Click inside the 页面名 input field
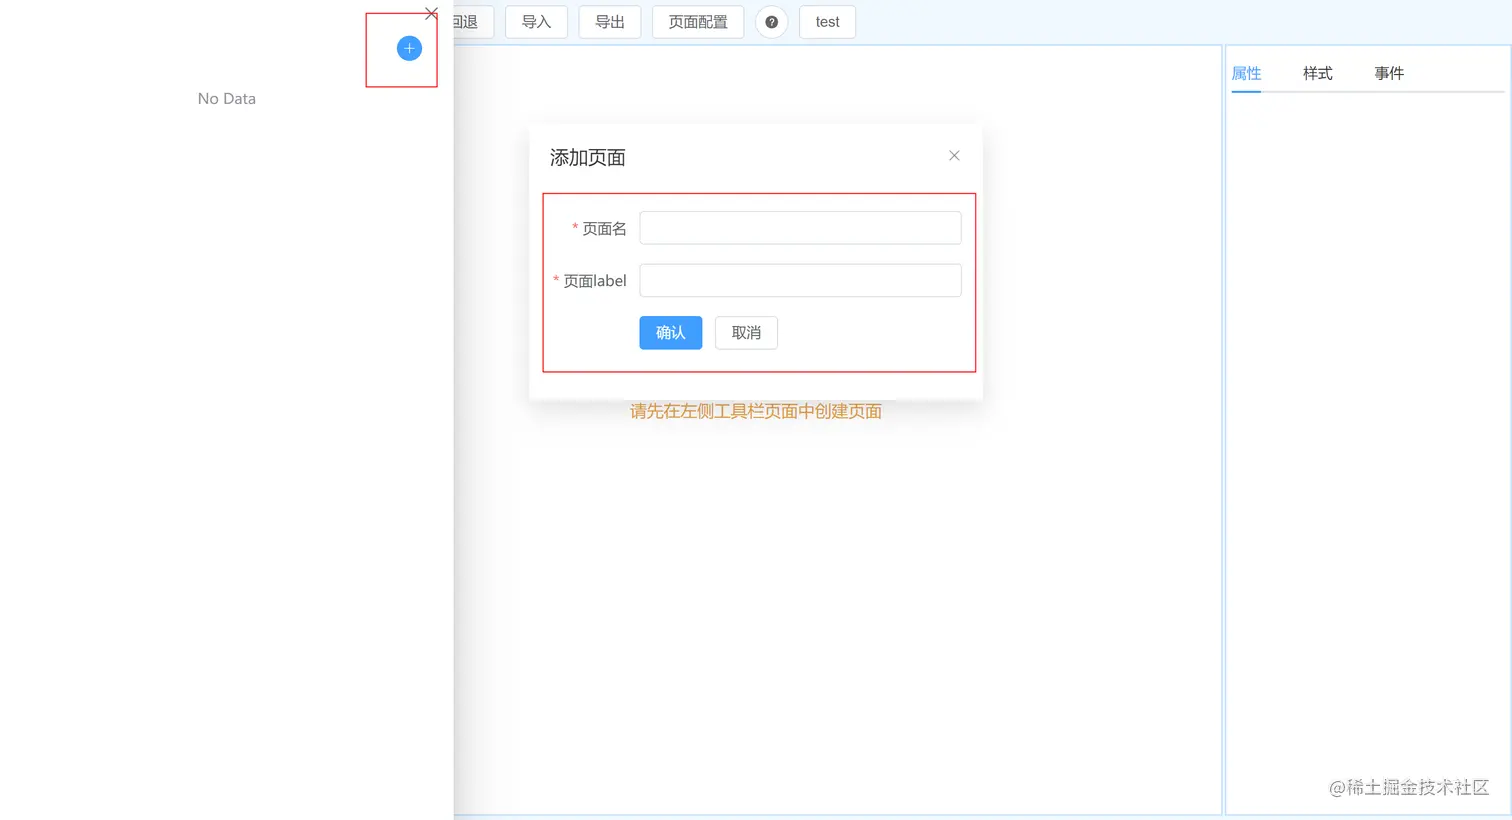 click(799, 227)
